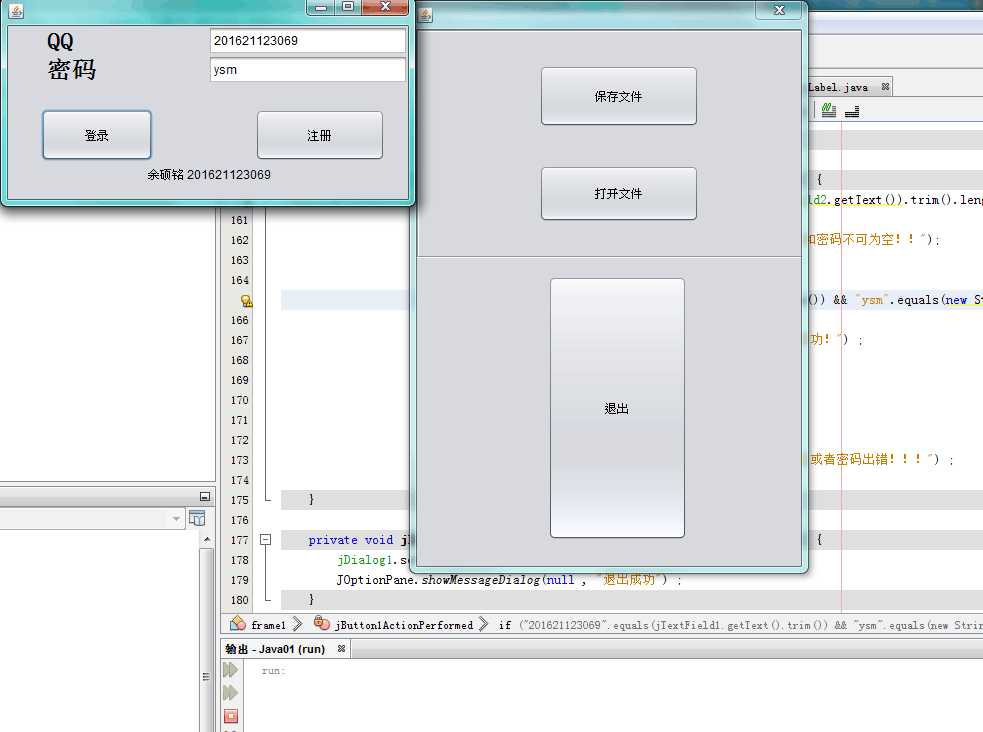Click the 'run:' text in output panel

coord(273,671)
